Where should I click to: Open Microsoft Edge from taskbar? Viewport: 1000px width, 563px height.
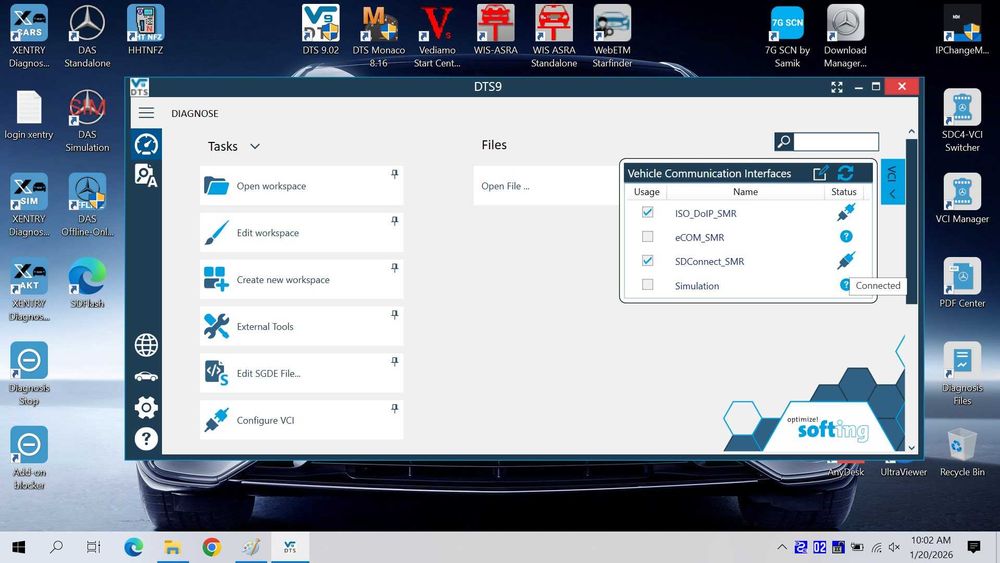133,547
